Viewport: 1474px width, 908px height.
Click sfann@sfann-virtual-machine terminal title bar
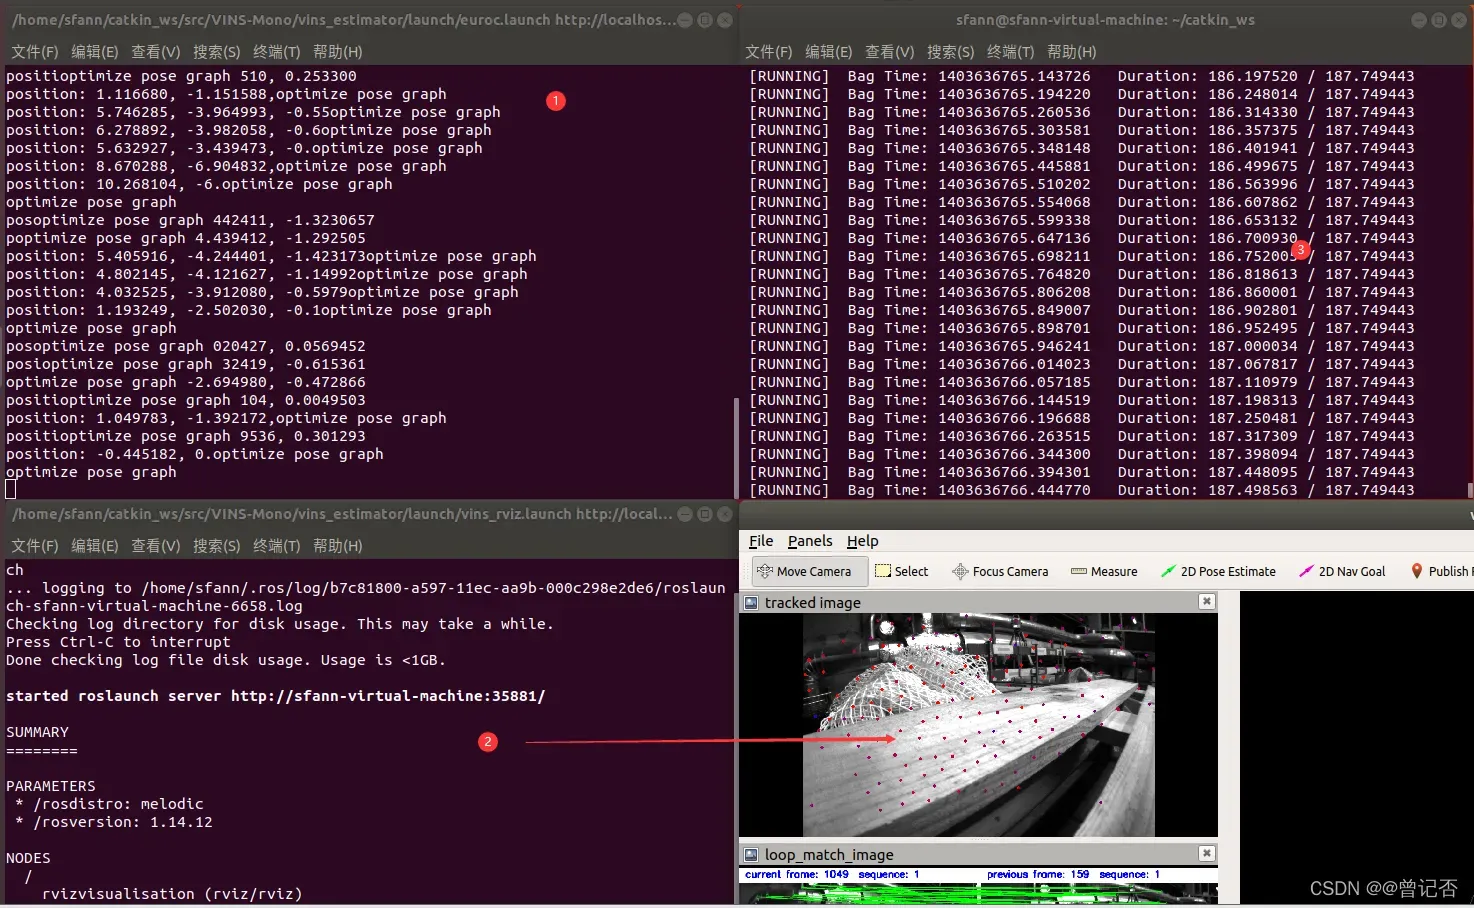point(1105,19)
